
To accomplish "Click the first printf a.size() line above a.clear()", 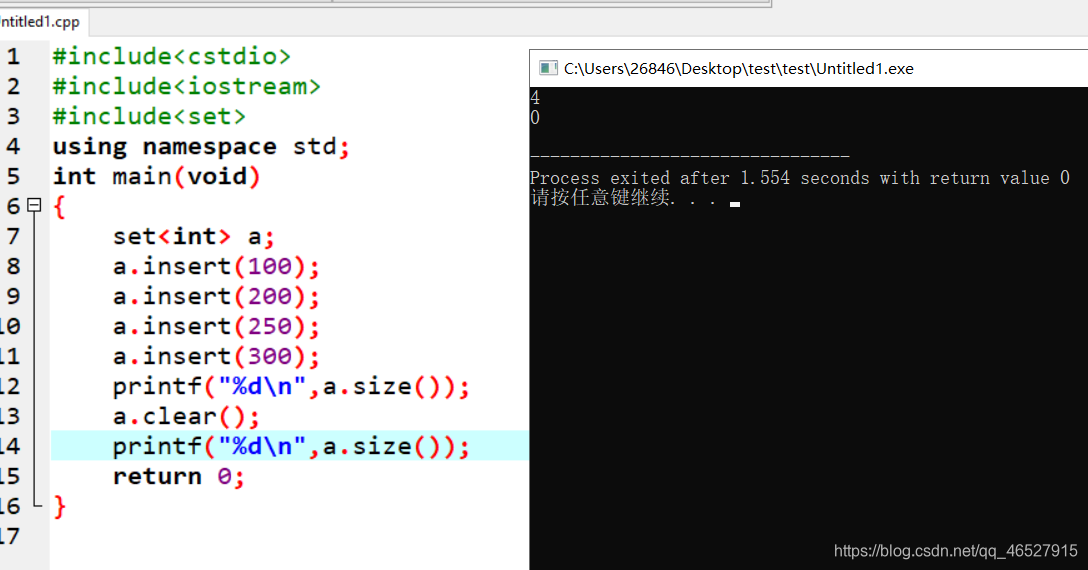I will (x=291, y=387).
